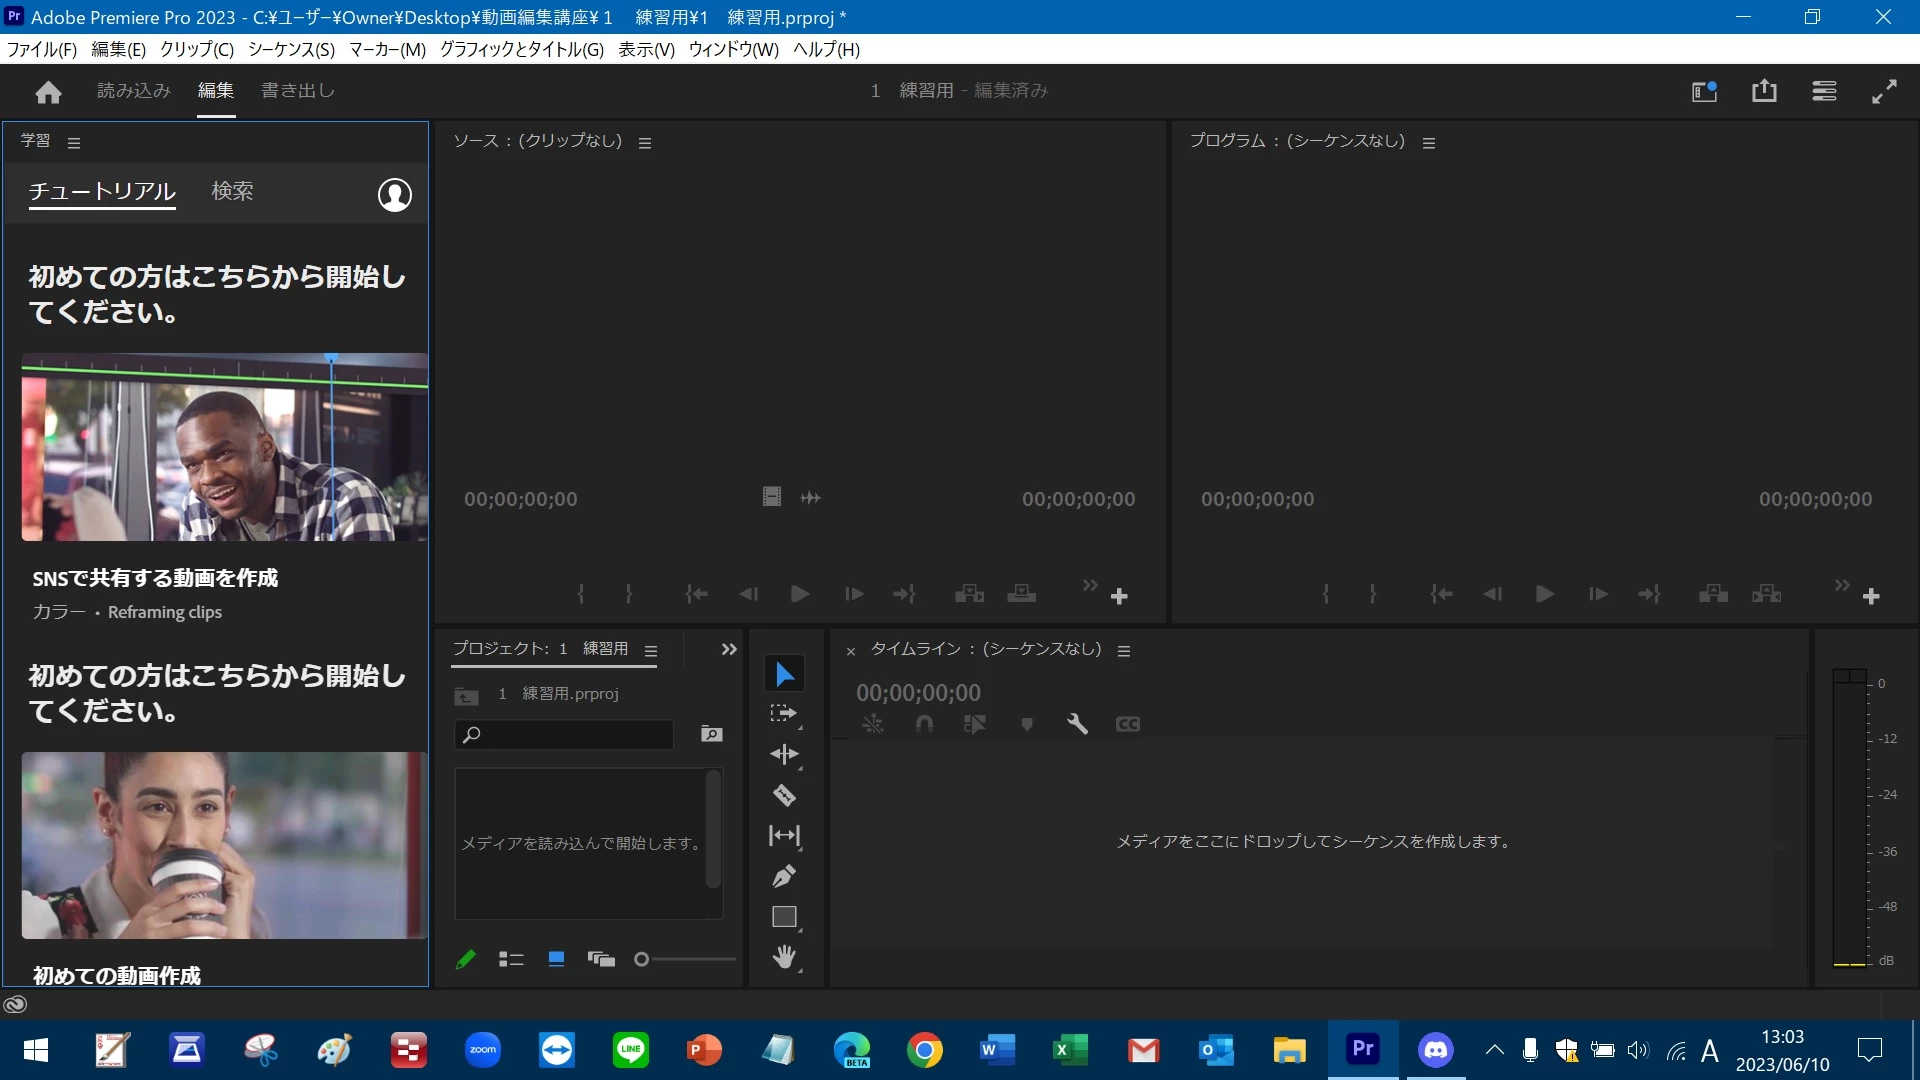
Task: Open the シーケンス(S) menu
Action: 291,49
